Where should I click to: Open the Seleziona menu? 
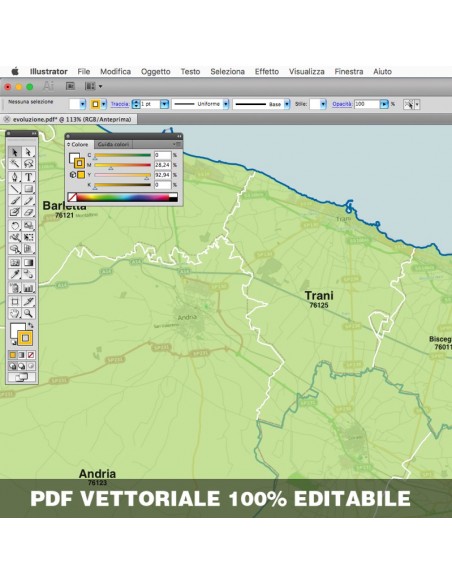[x=227, y=72]
